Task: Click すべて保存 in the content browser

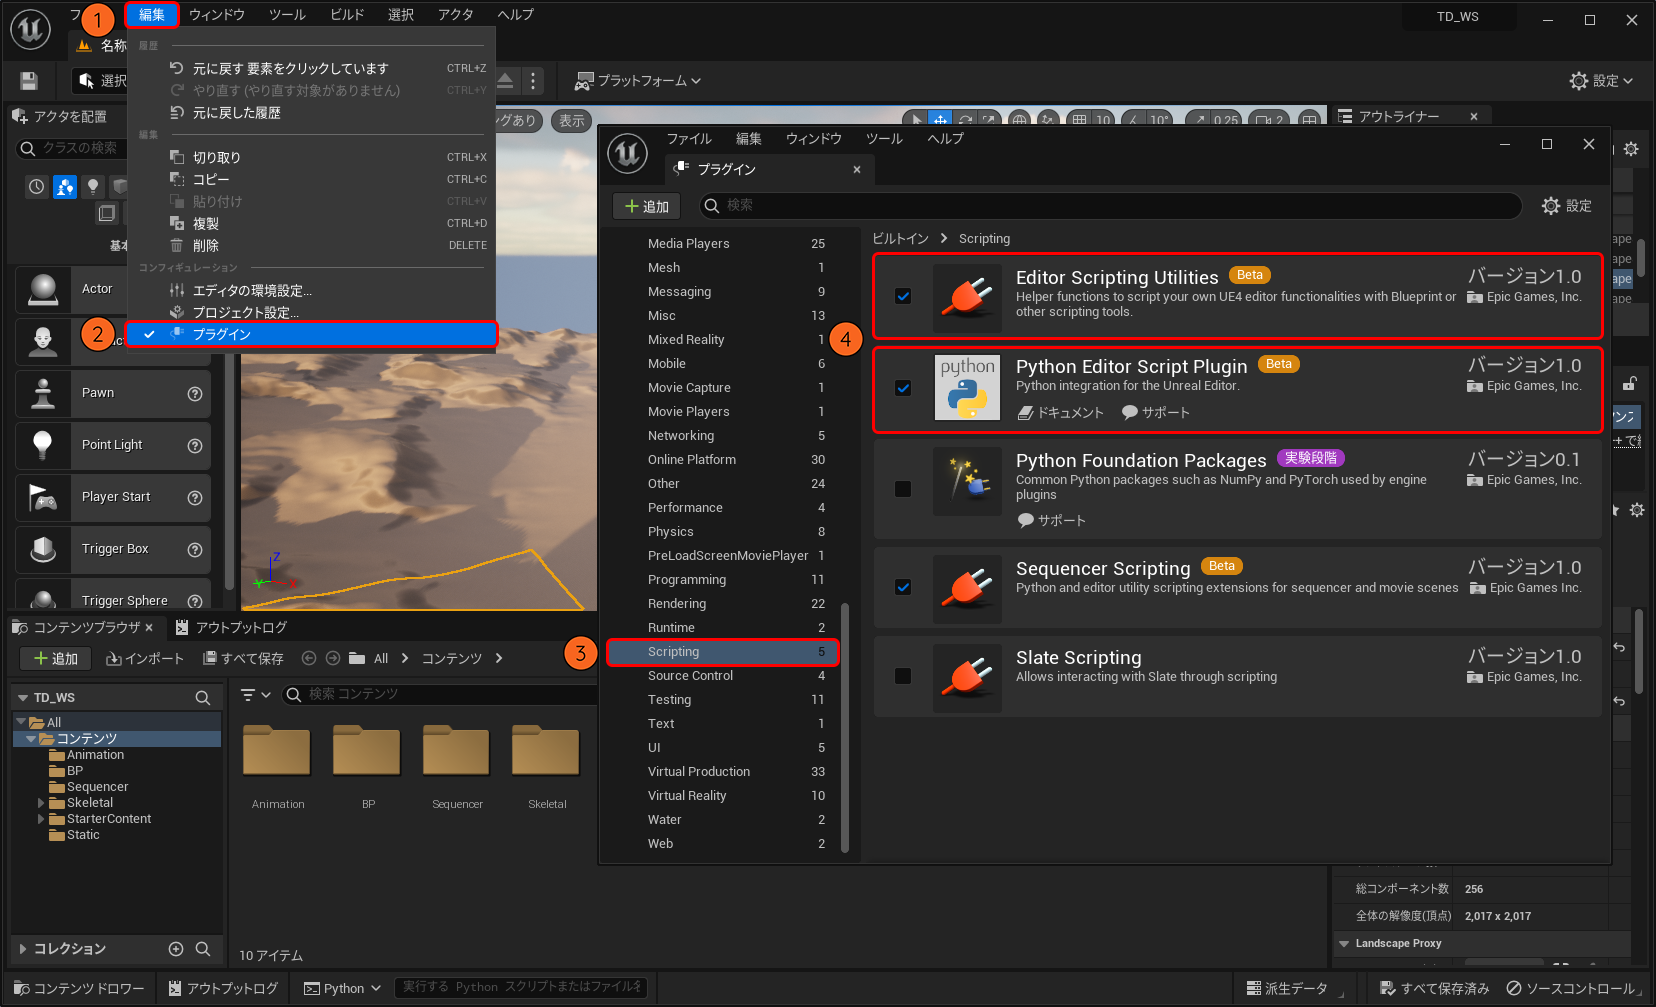Action: pos(244,658)
